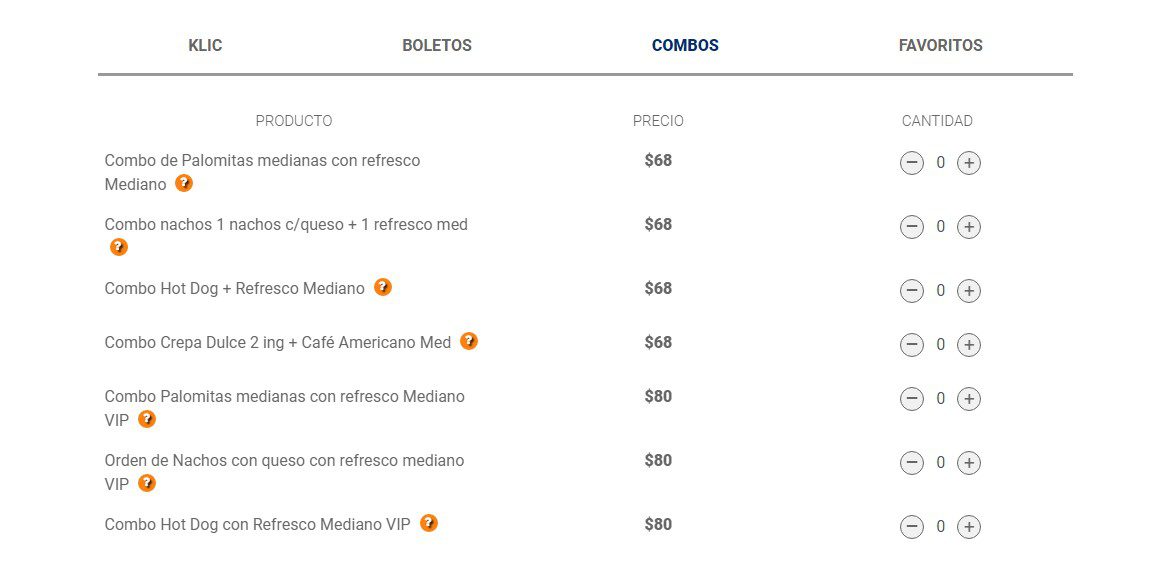The image size is (1171, 574).
Task: Add one Orden de Nachos VIP
Action: 969,463
